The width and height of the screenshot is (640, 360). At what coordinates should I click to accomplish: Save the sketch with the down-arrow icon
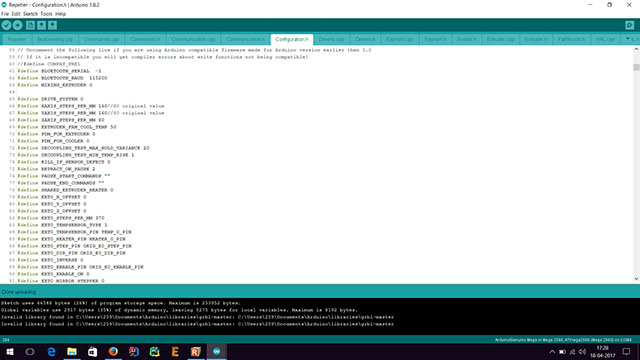click(x=52, y=25)
